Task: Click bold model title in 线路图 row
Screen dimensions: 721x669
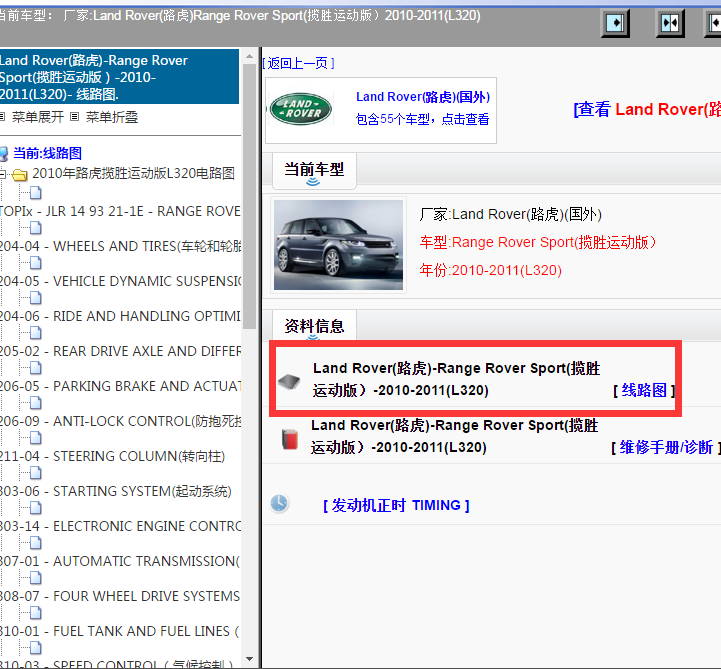Action: [456, 379]
